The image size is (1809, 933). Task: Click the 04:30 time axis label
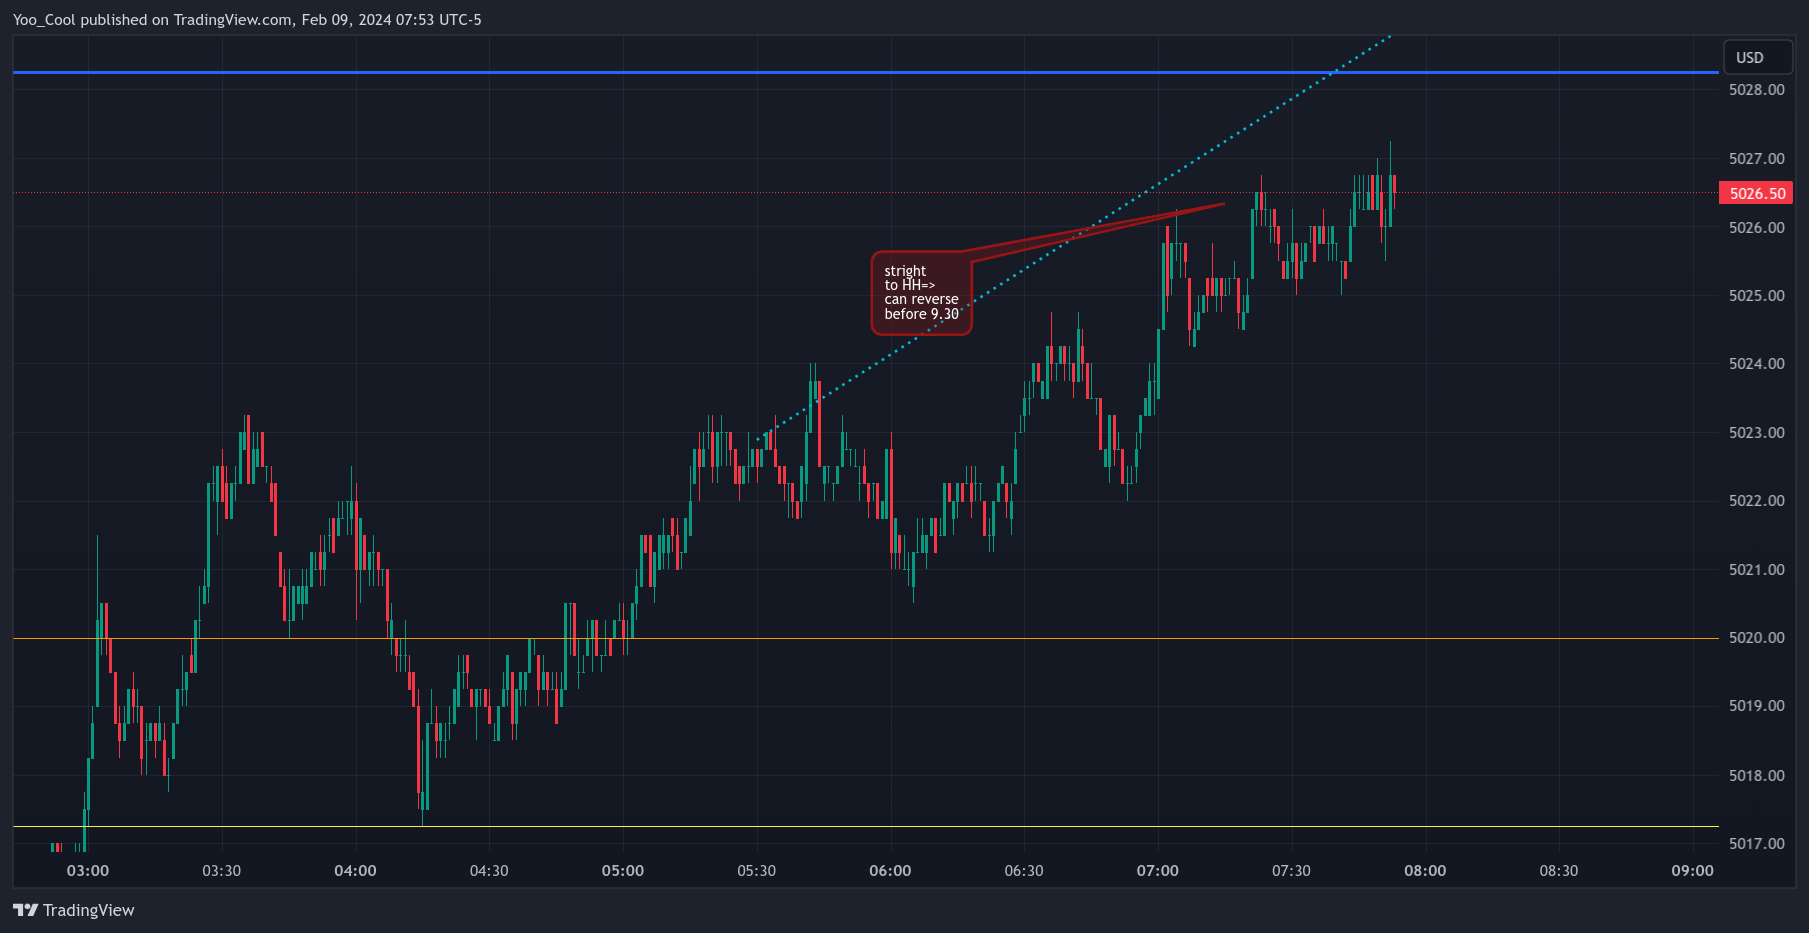tap(489, 871)
